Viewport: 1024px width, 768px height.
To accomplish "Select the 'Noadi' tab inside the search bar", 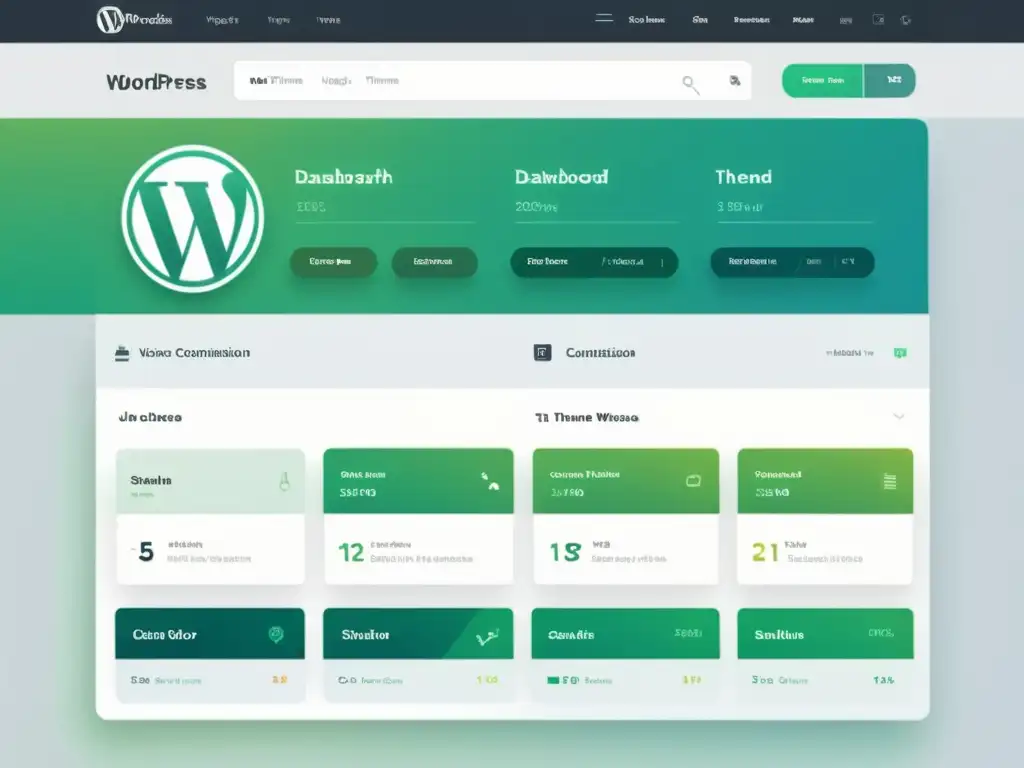I will (336, 80).
